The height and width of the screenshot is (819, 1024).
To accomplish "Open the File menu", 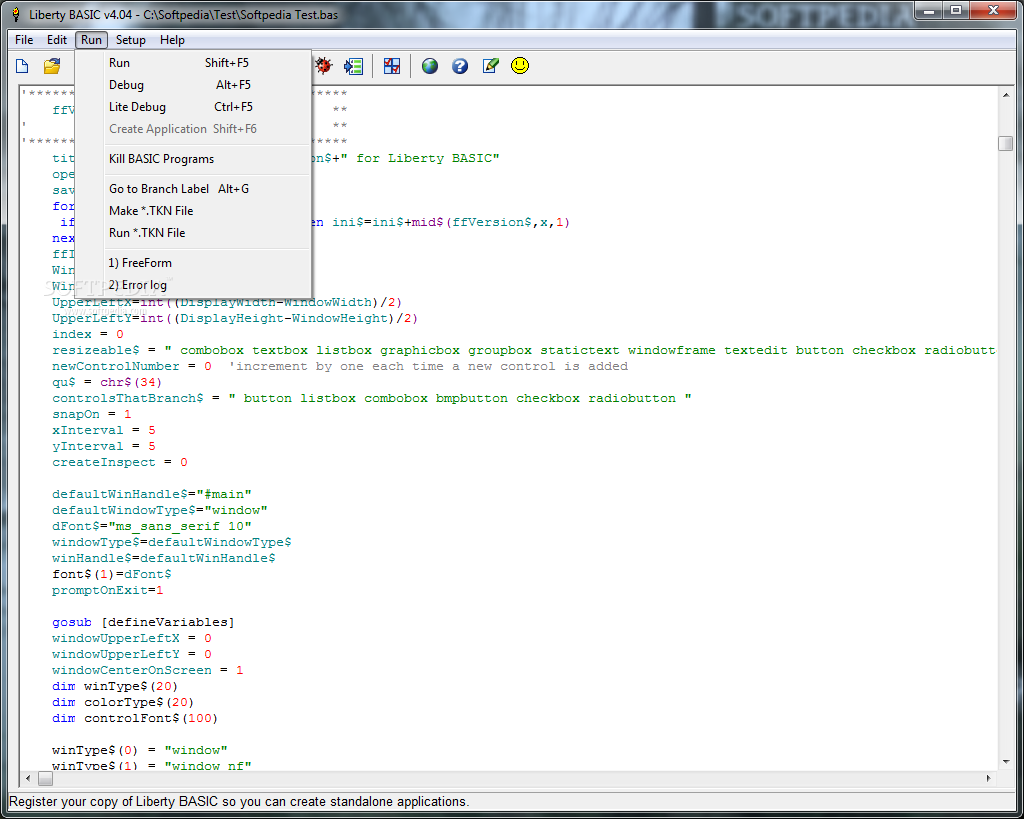I will coord(24,40).
